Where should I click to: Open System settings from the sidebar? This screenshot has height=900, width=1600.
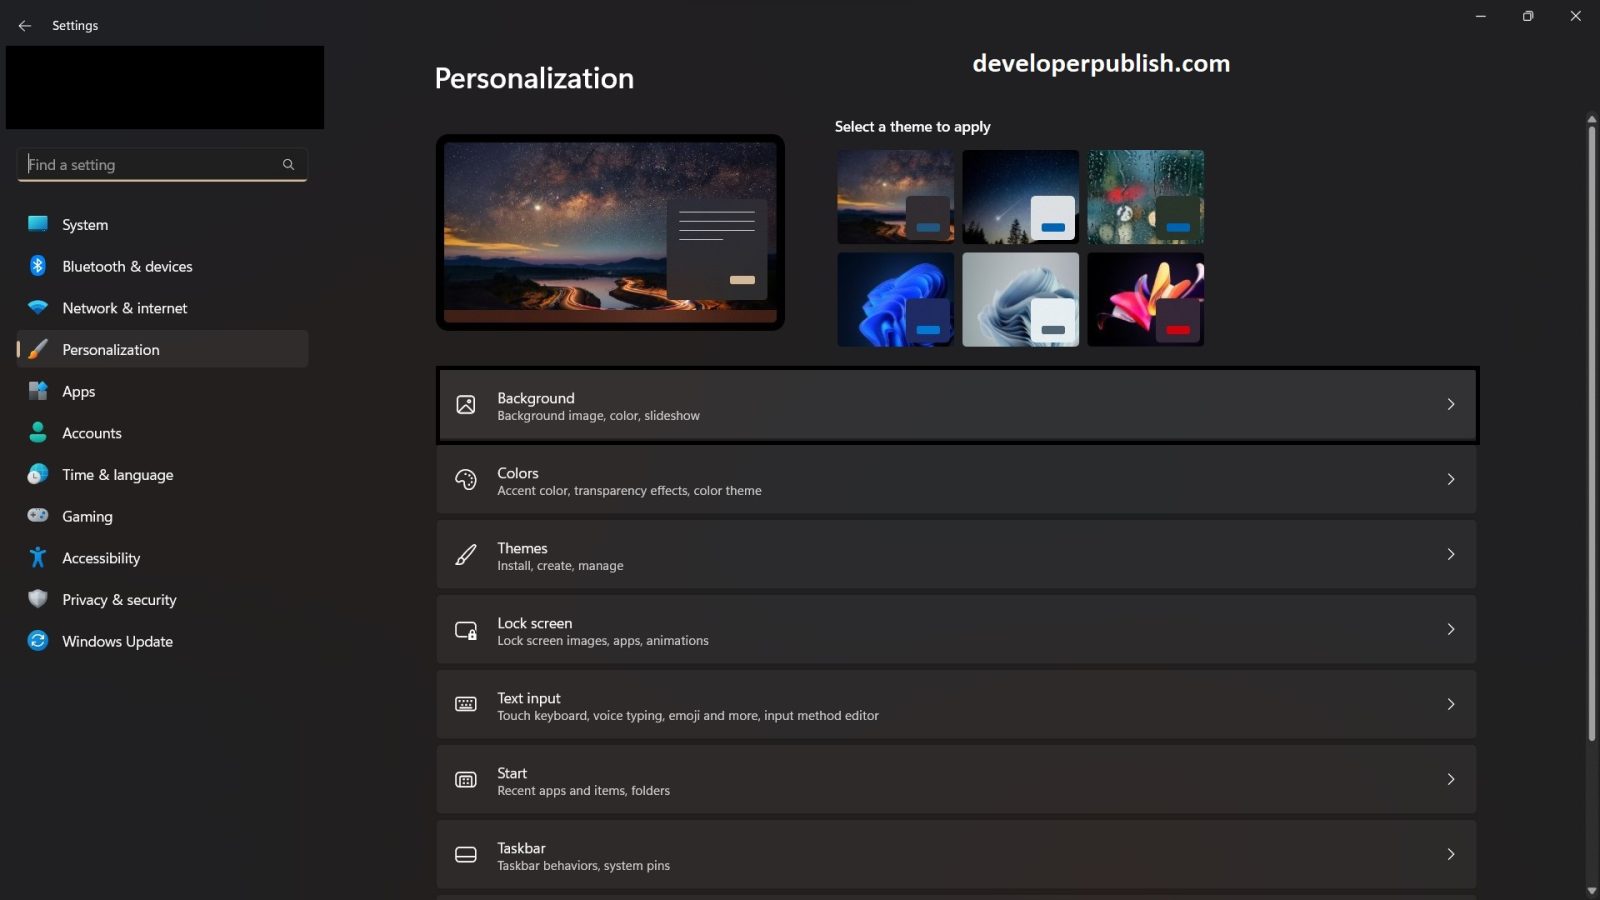click(x=85, y=224)
